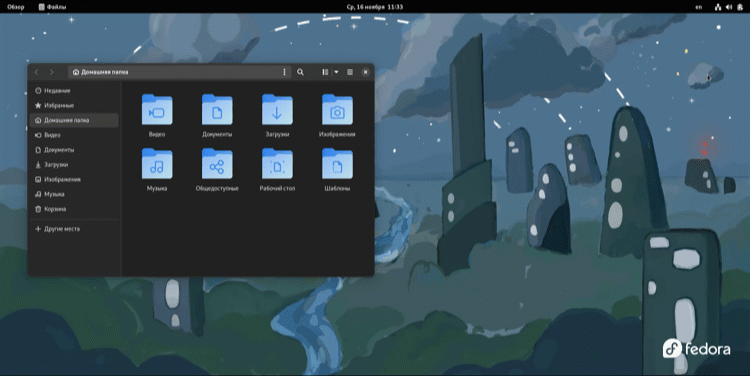The height and width of the screenshot is (376, 750).
Task: Open the Видео folder icon
Action: (157, 111)
